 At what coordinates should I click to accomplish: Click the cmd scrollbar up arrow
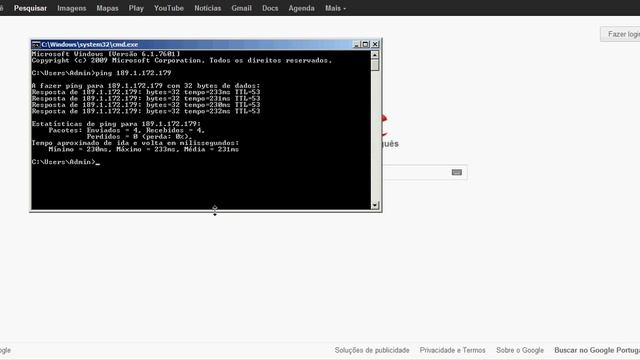(x=375, y=55)
